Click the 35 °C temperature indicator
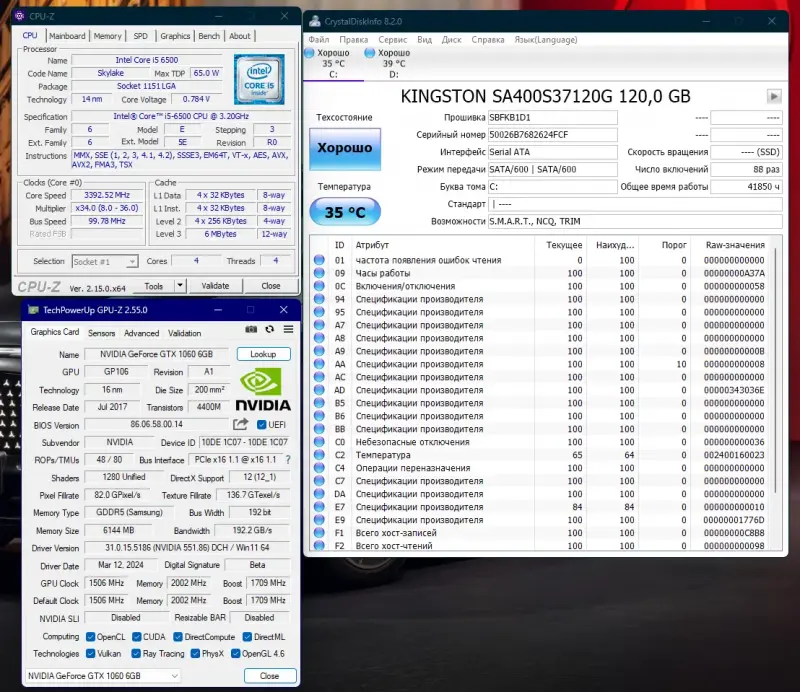Viewport: 800px width, 692px height. pos(345,212)
